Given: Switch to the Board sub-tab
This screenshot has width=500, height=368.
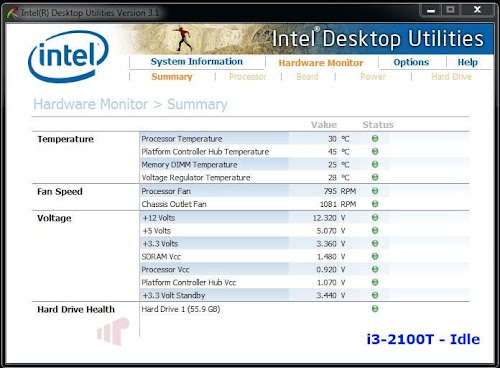Looking at the screenshot, I should 307,77.
